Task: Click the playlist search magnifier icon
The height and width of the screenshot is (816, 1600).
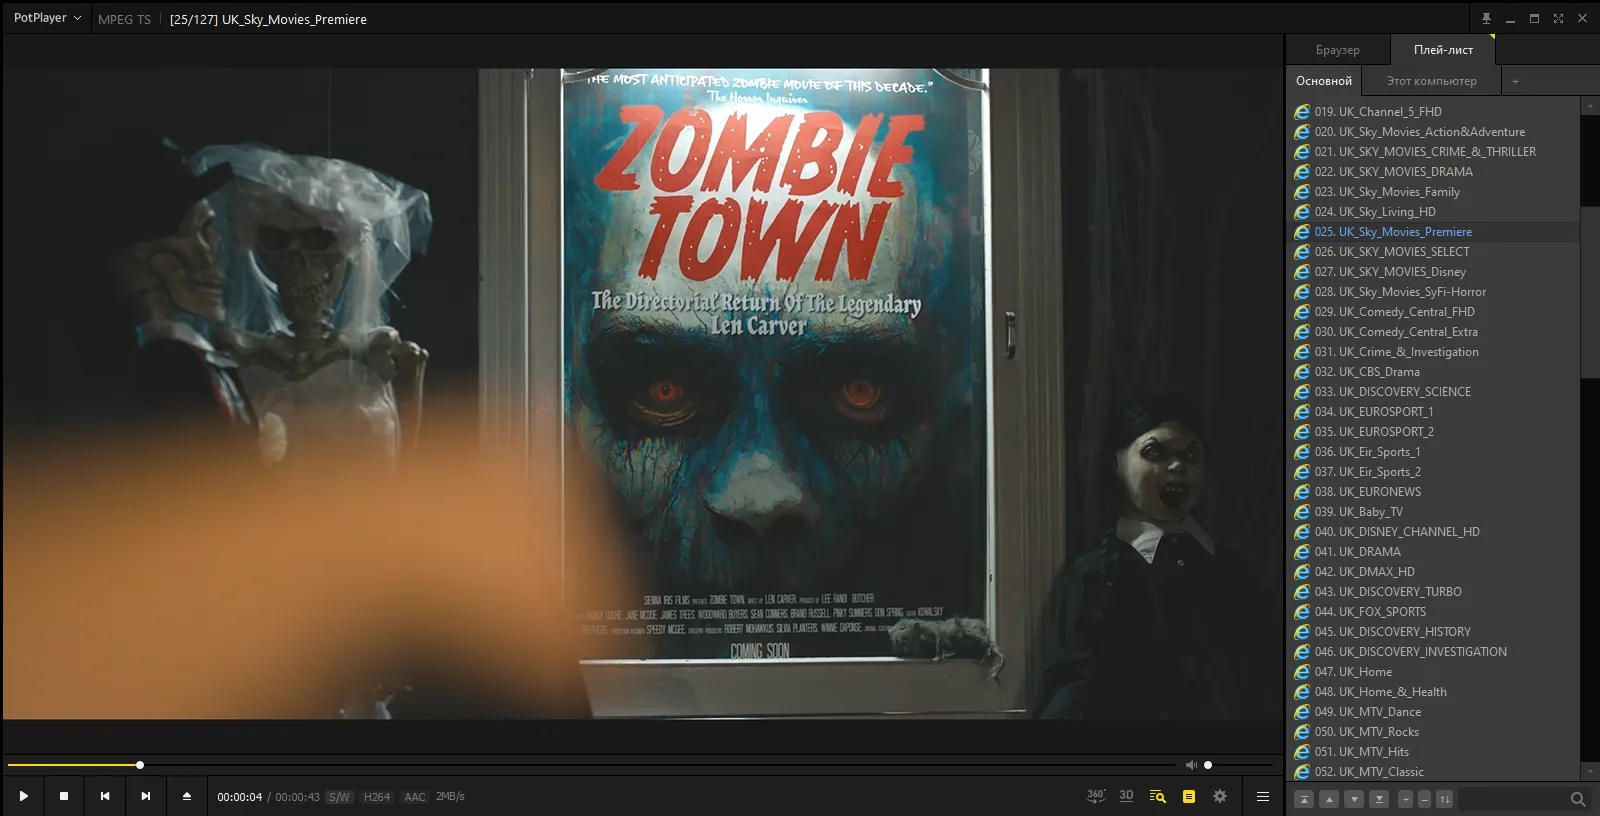Action: click(1578, 799)
